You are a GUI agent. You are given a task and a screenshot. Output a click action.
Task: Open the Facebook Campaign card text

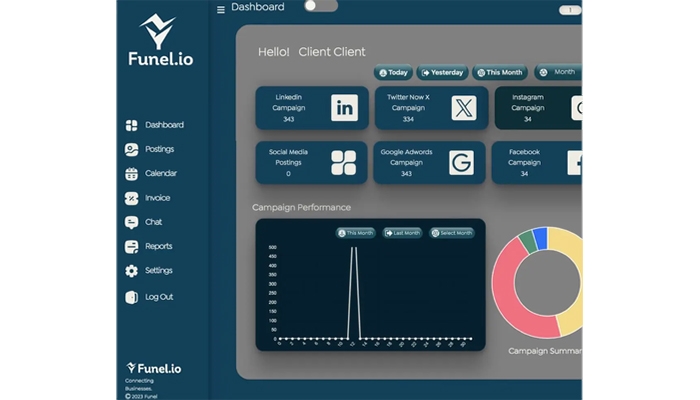(525, 162)
